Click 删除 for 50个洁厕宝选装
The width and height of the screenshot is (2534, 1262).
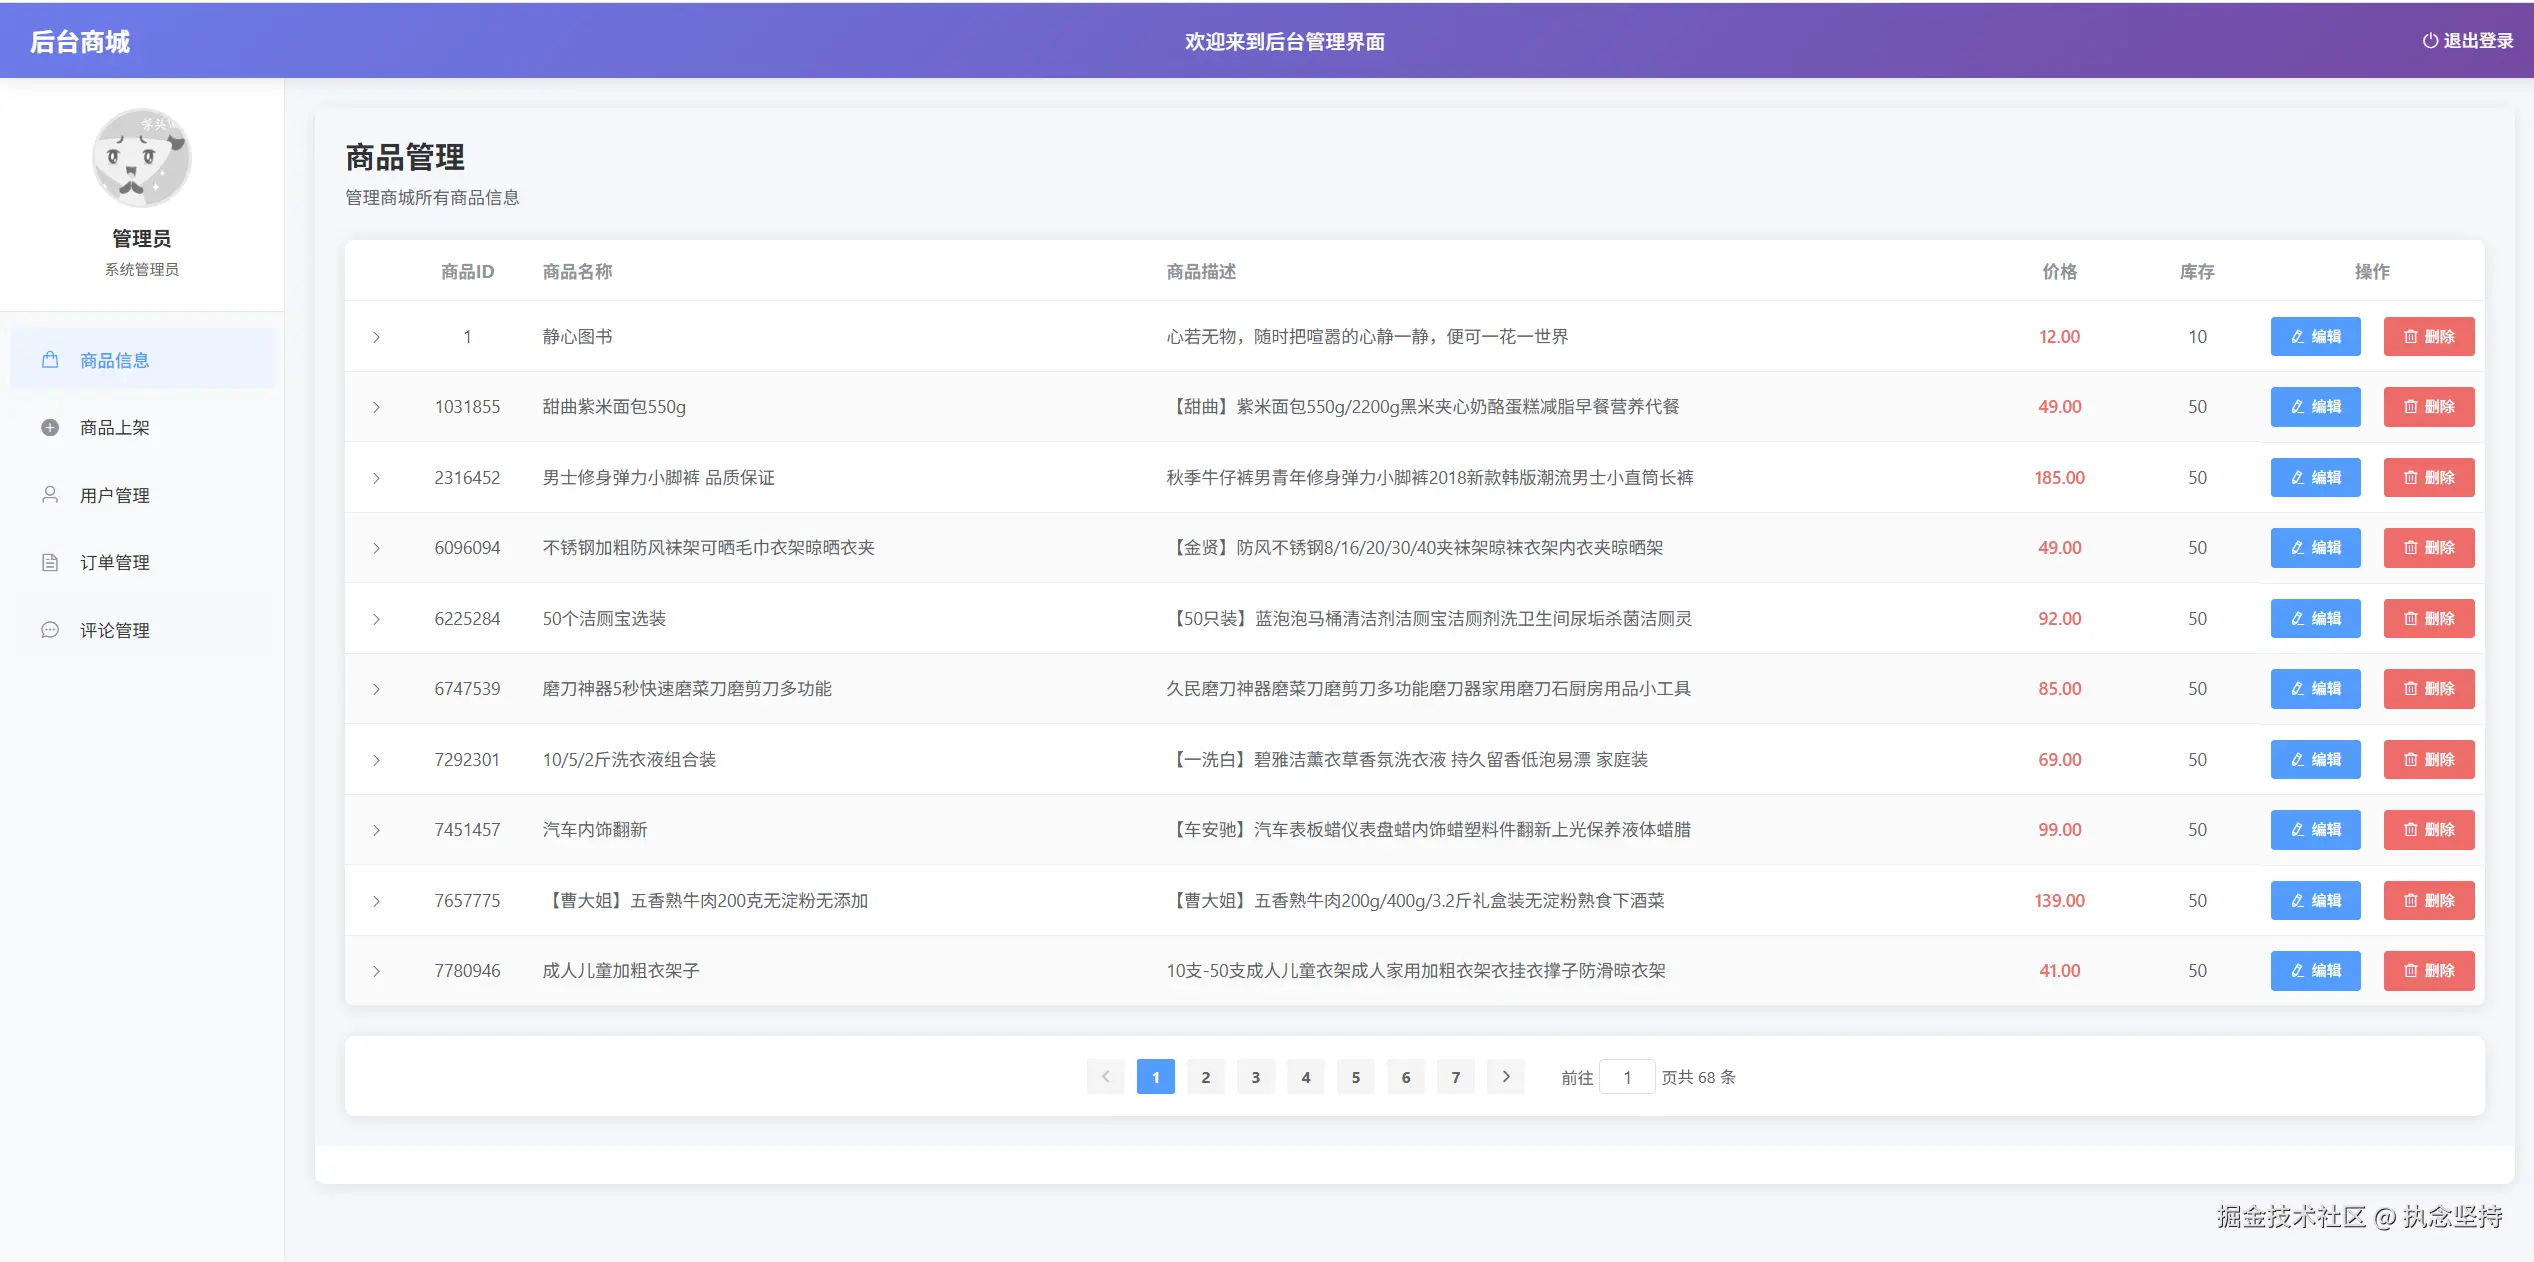tap(2428, 619)
